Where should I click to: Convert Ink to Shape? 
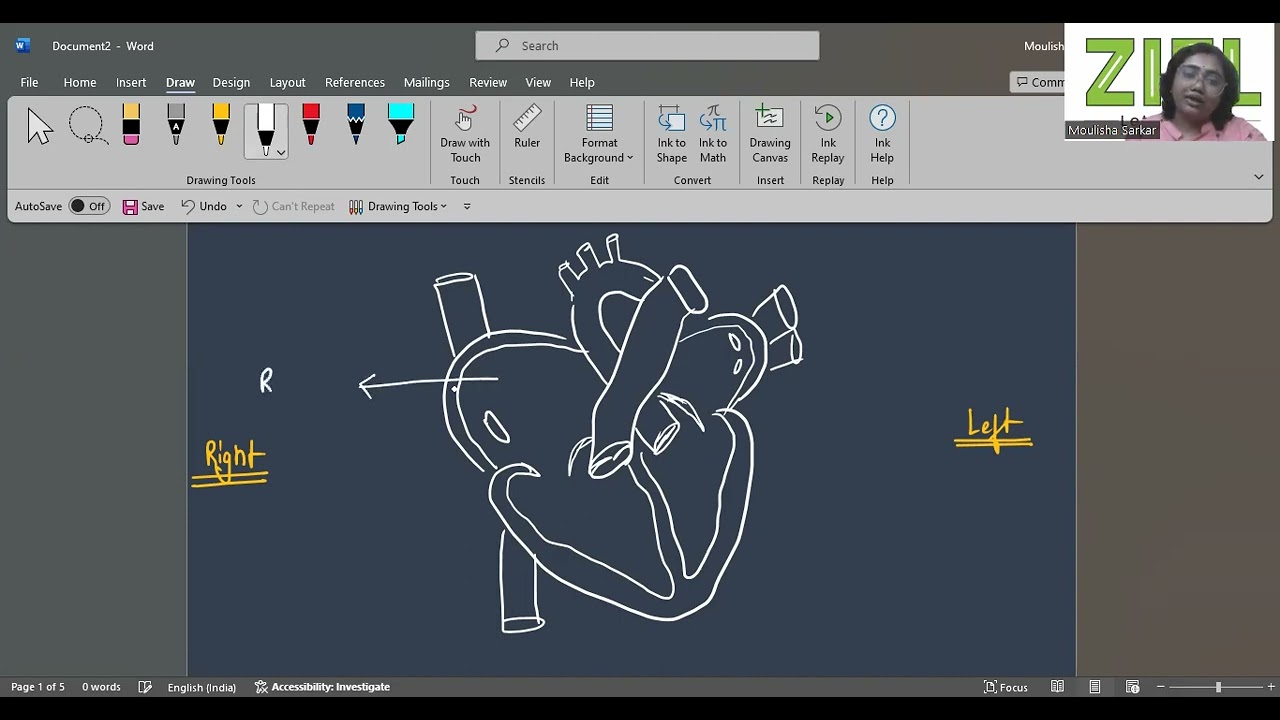(672, 135)
